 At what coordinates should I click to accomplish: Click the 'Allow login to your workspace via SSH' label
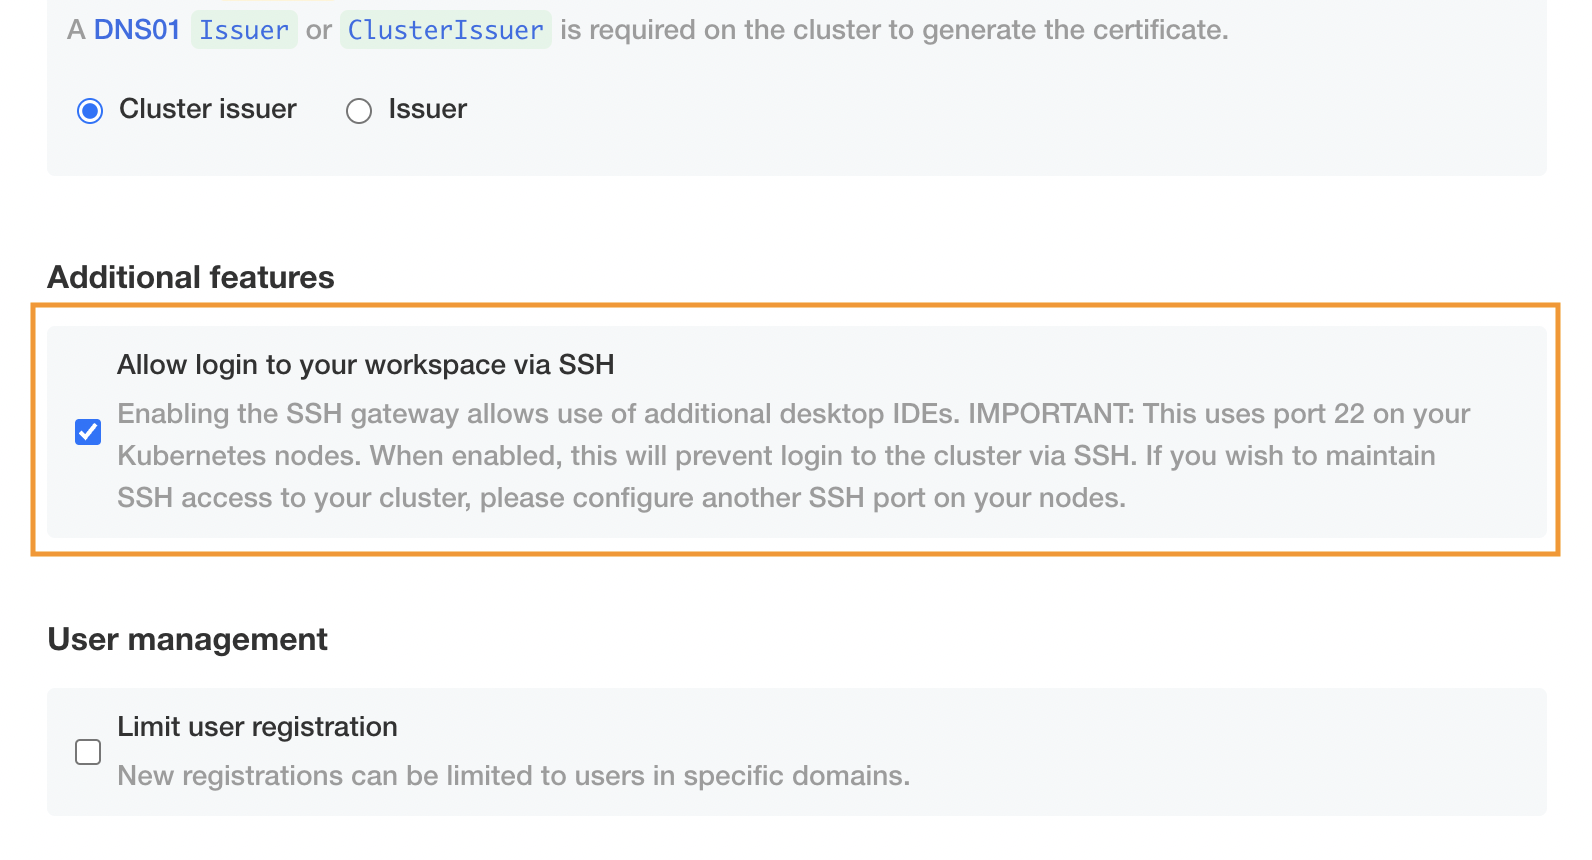pyautogui.click(x=366, y=365)
